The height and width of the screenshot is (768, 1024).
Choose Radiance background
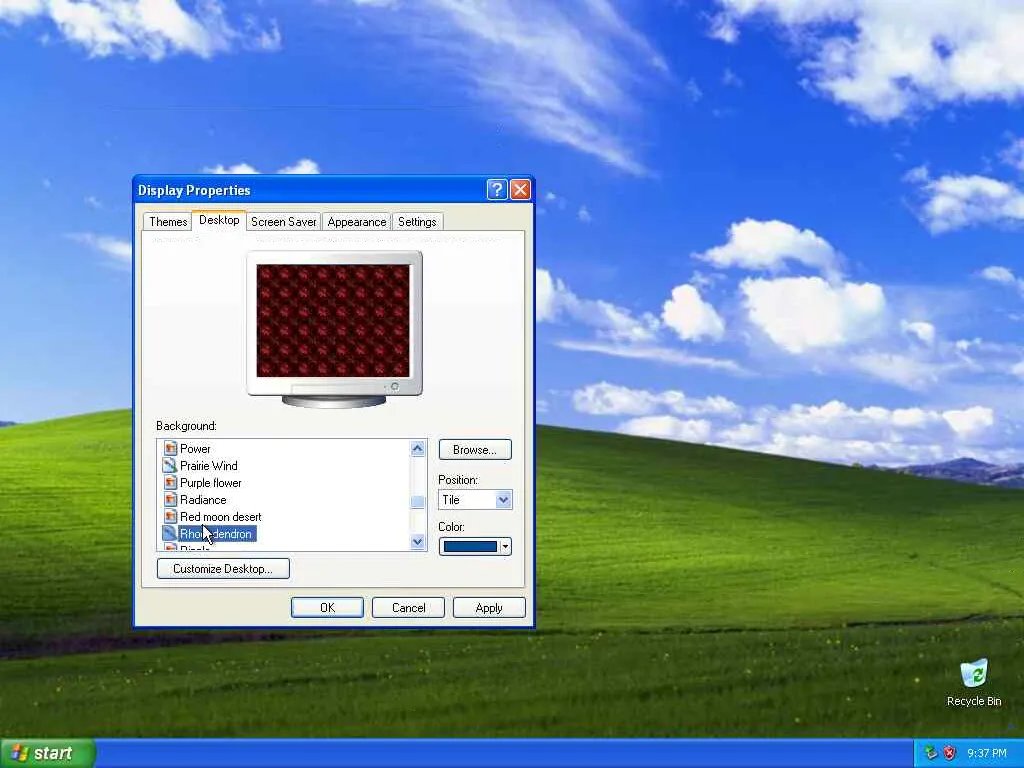click(x=203, y=500)
